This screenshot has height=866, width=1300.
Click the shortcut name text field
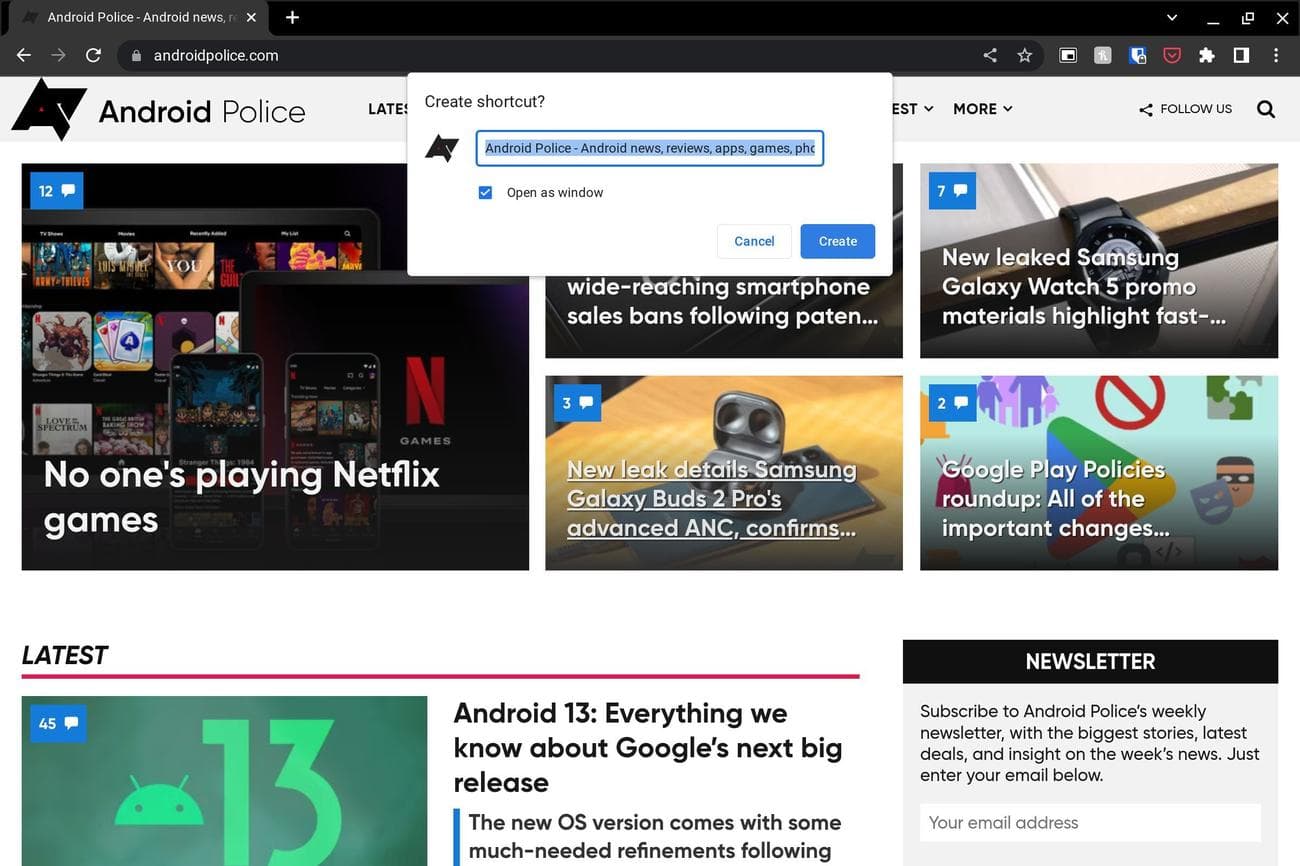coord(649,148)
